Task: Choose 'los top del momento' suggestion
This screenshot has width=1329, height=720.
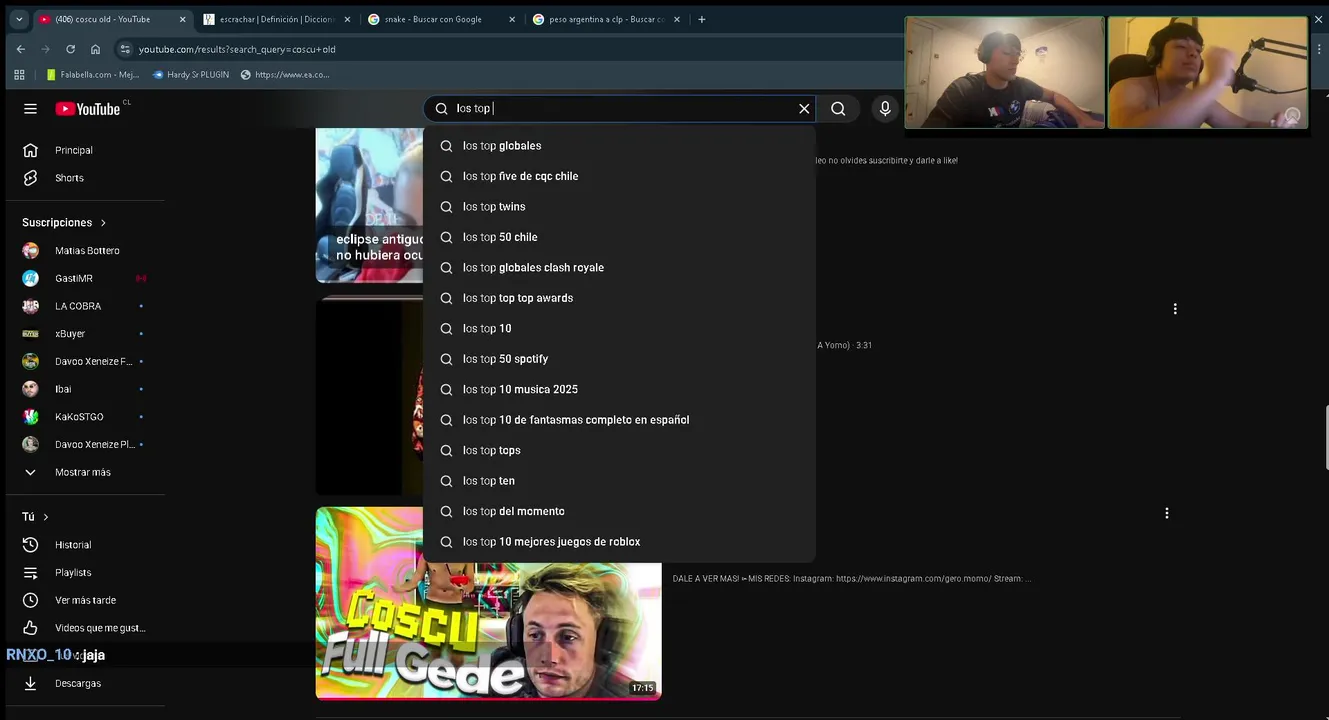Action: click(619, 512)
